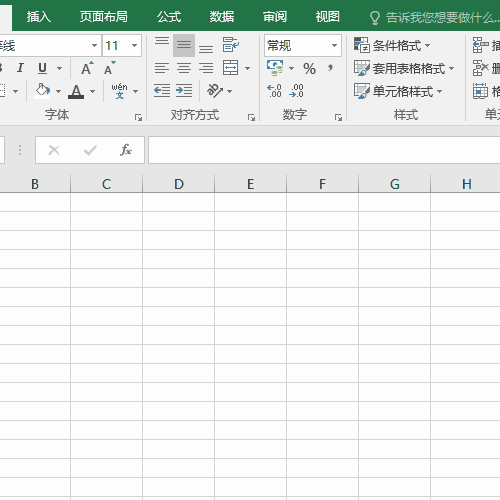
Task: Show phonetic guide wén icon
Action: (x=119, y=91)
